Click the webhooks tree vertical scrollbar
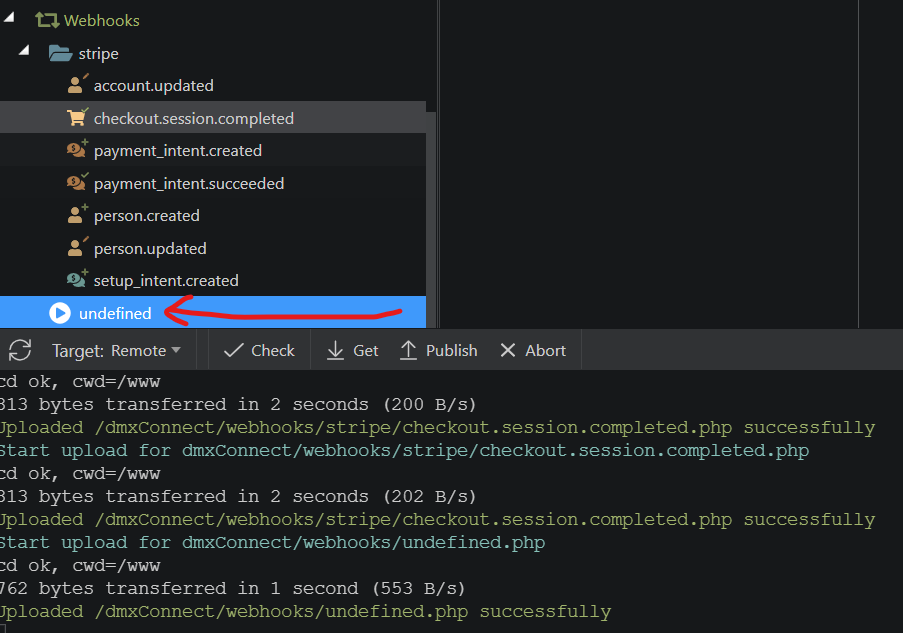Image resolution: width=903 pixels, height=633 pixels. click(x=431, y=219)
